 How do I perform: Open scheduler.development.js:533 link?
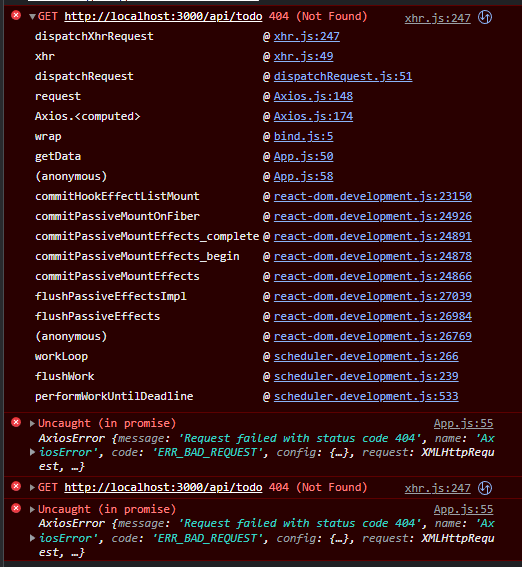tap(366, 396)
